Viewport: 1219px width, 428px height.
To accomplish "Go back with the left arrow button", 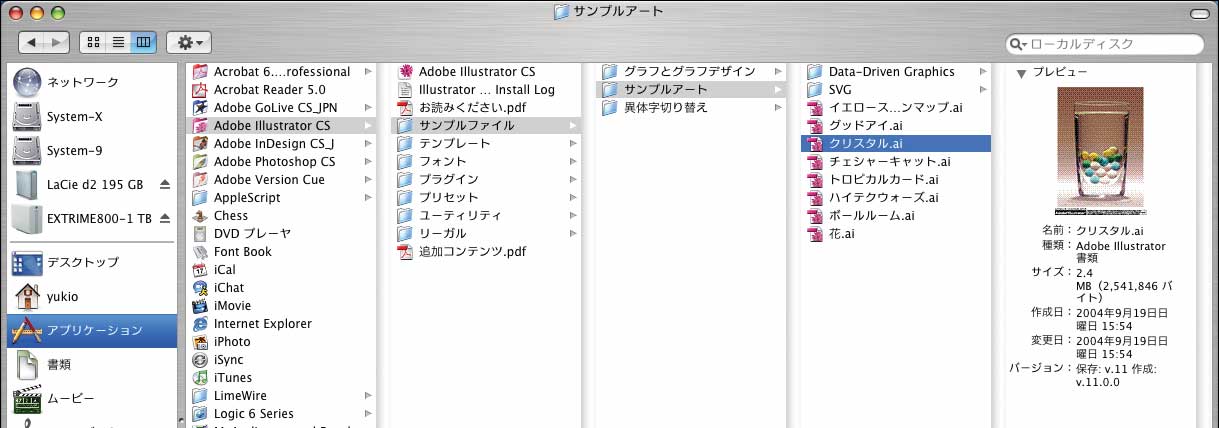I will (x=32, y=42).
